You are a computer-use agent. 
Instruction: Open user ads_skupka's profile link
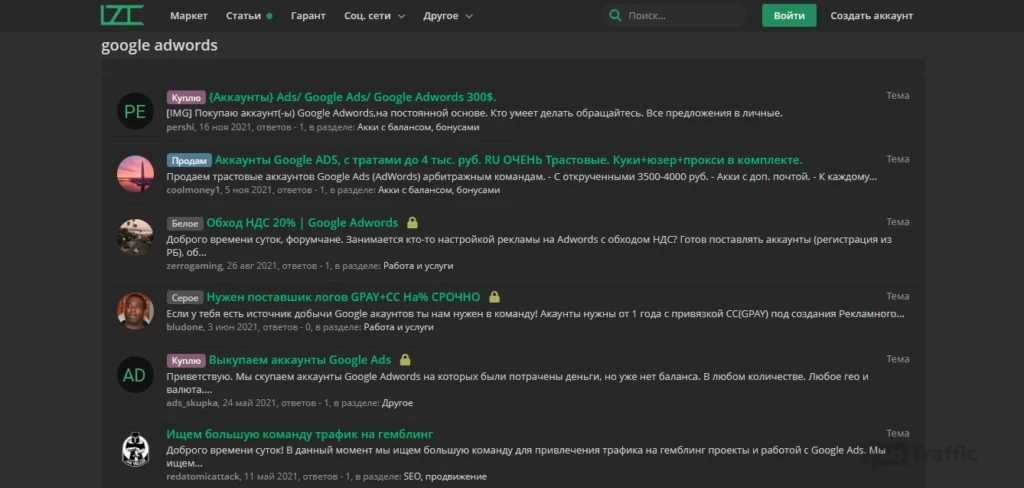[x=192, y=403]
